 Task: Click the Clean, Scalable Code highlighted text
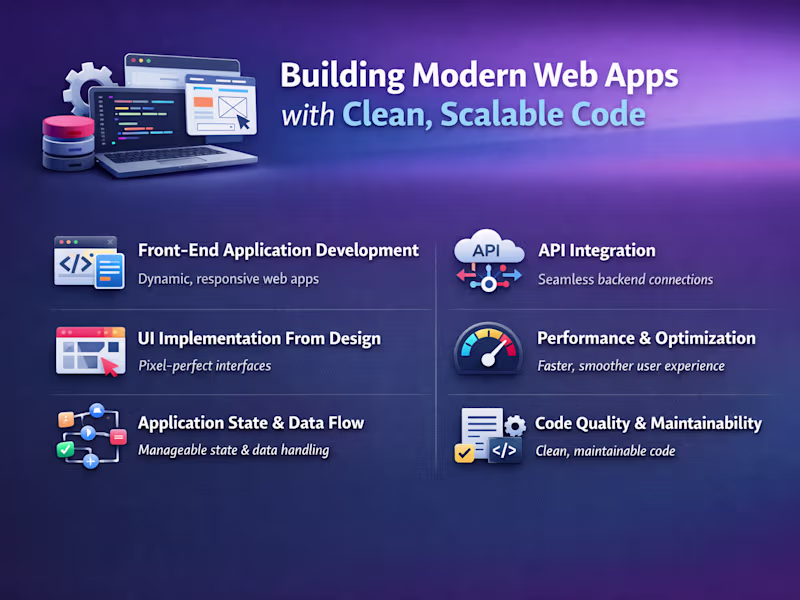[492, 114]
